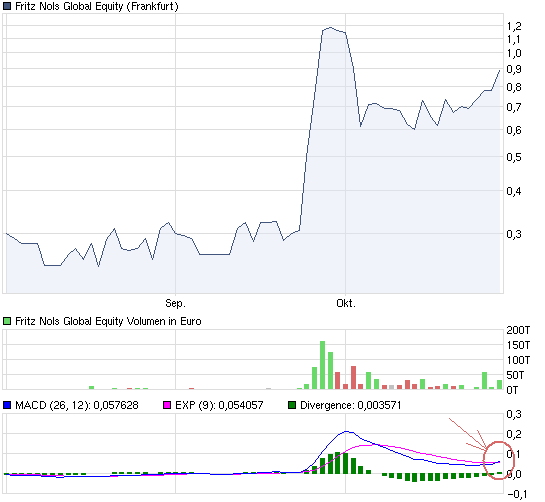Click the 100T volume axis label

[x=518, y=360]
